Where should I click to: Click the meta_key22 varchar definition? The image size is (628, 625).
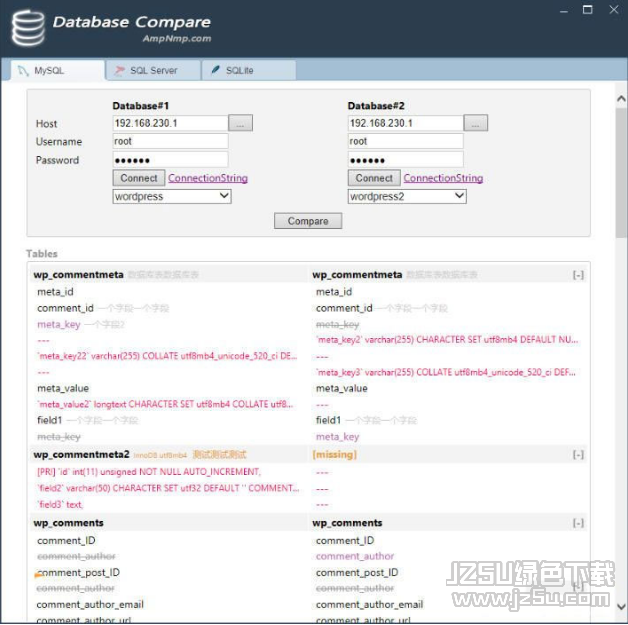click(x=167, y=356)
